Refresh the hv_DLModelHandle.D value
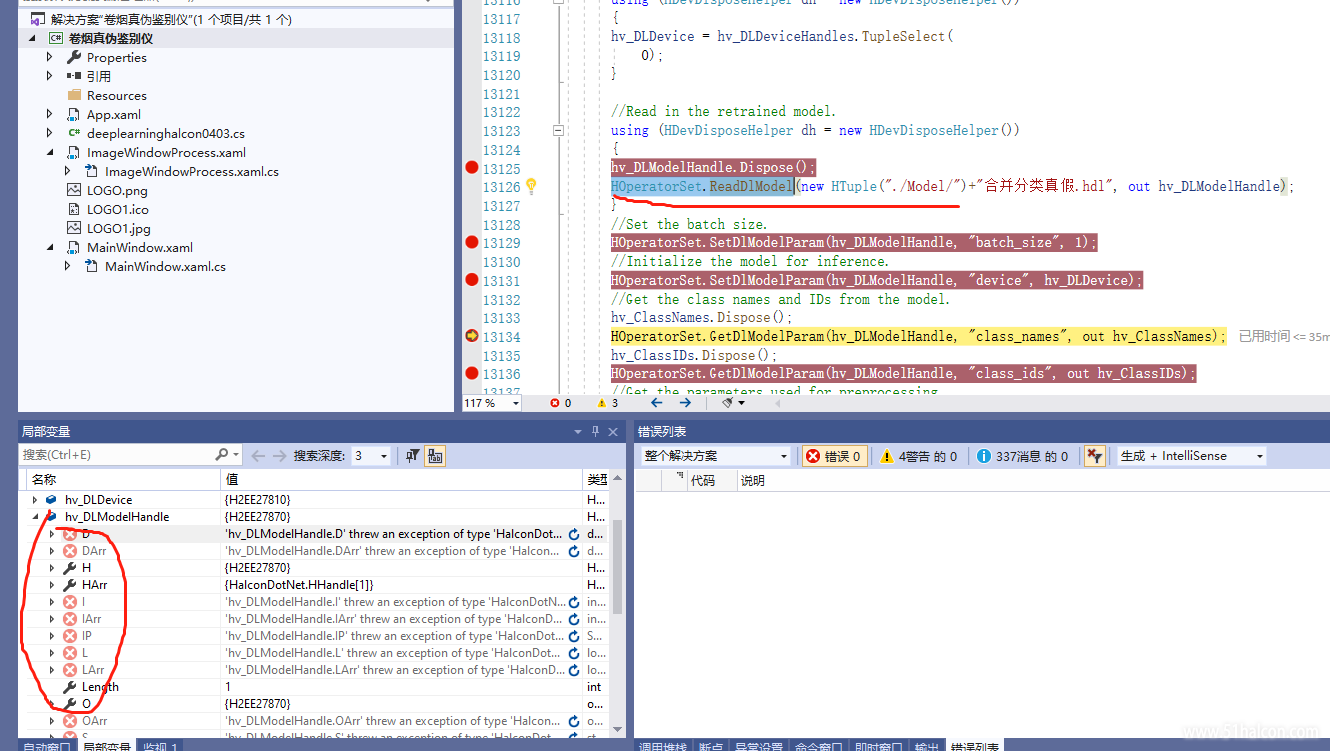The height and width of the screenshot is (751, 1330). 574,534
